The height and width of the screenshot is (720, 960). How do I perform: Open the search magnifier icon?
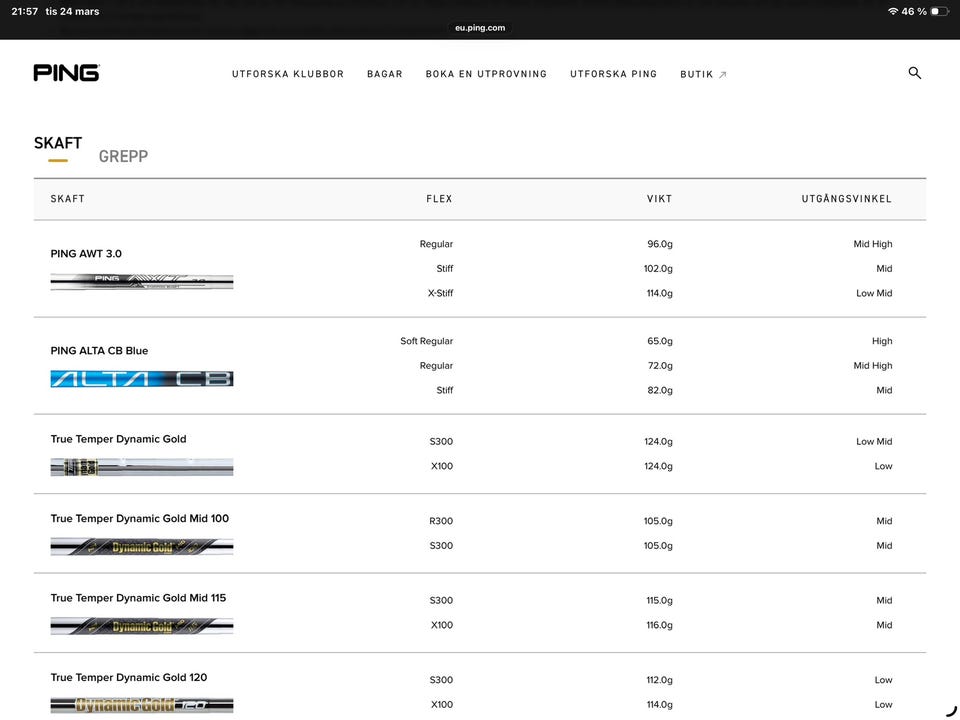point(914,73)
